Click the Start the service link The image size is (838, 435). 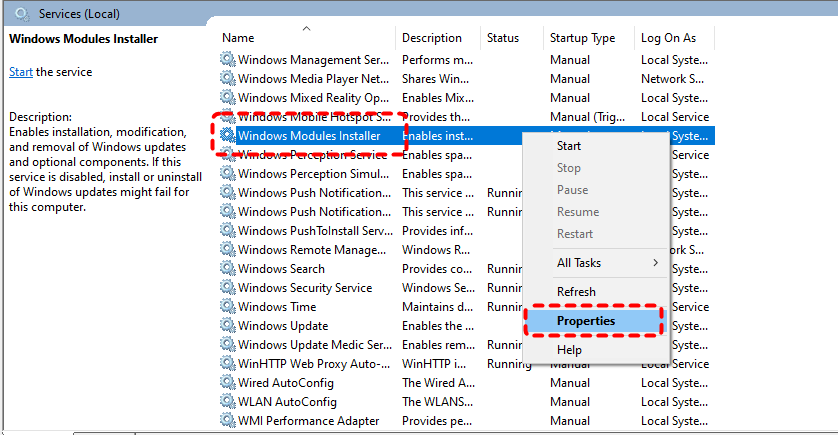tap(21, 72)
